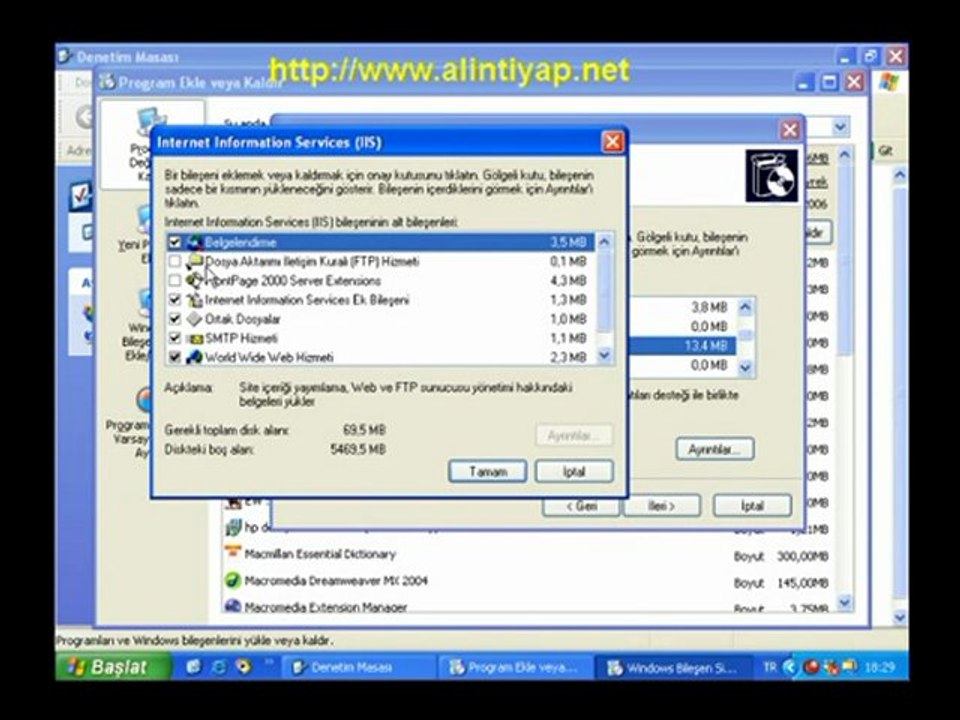Click down arrow of Denetim Masası scrollbar
The height and width of the screenshot is (720, 960).
899,617
